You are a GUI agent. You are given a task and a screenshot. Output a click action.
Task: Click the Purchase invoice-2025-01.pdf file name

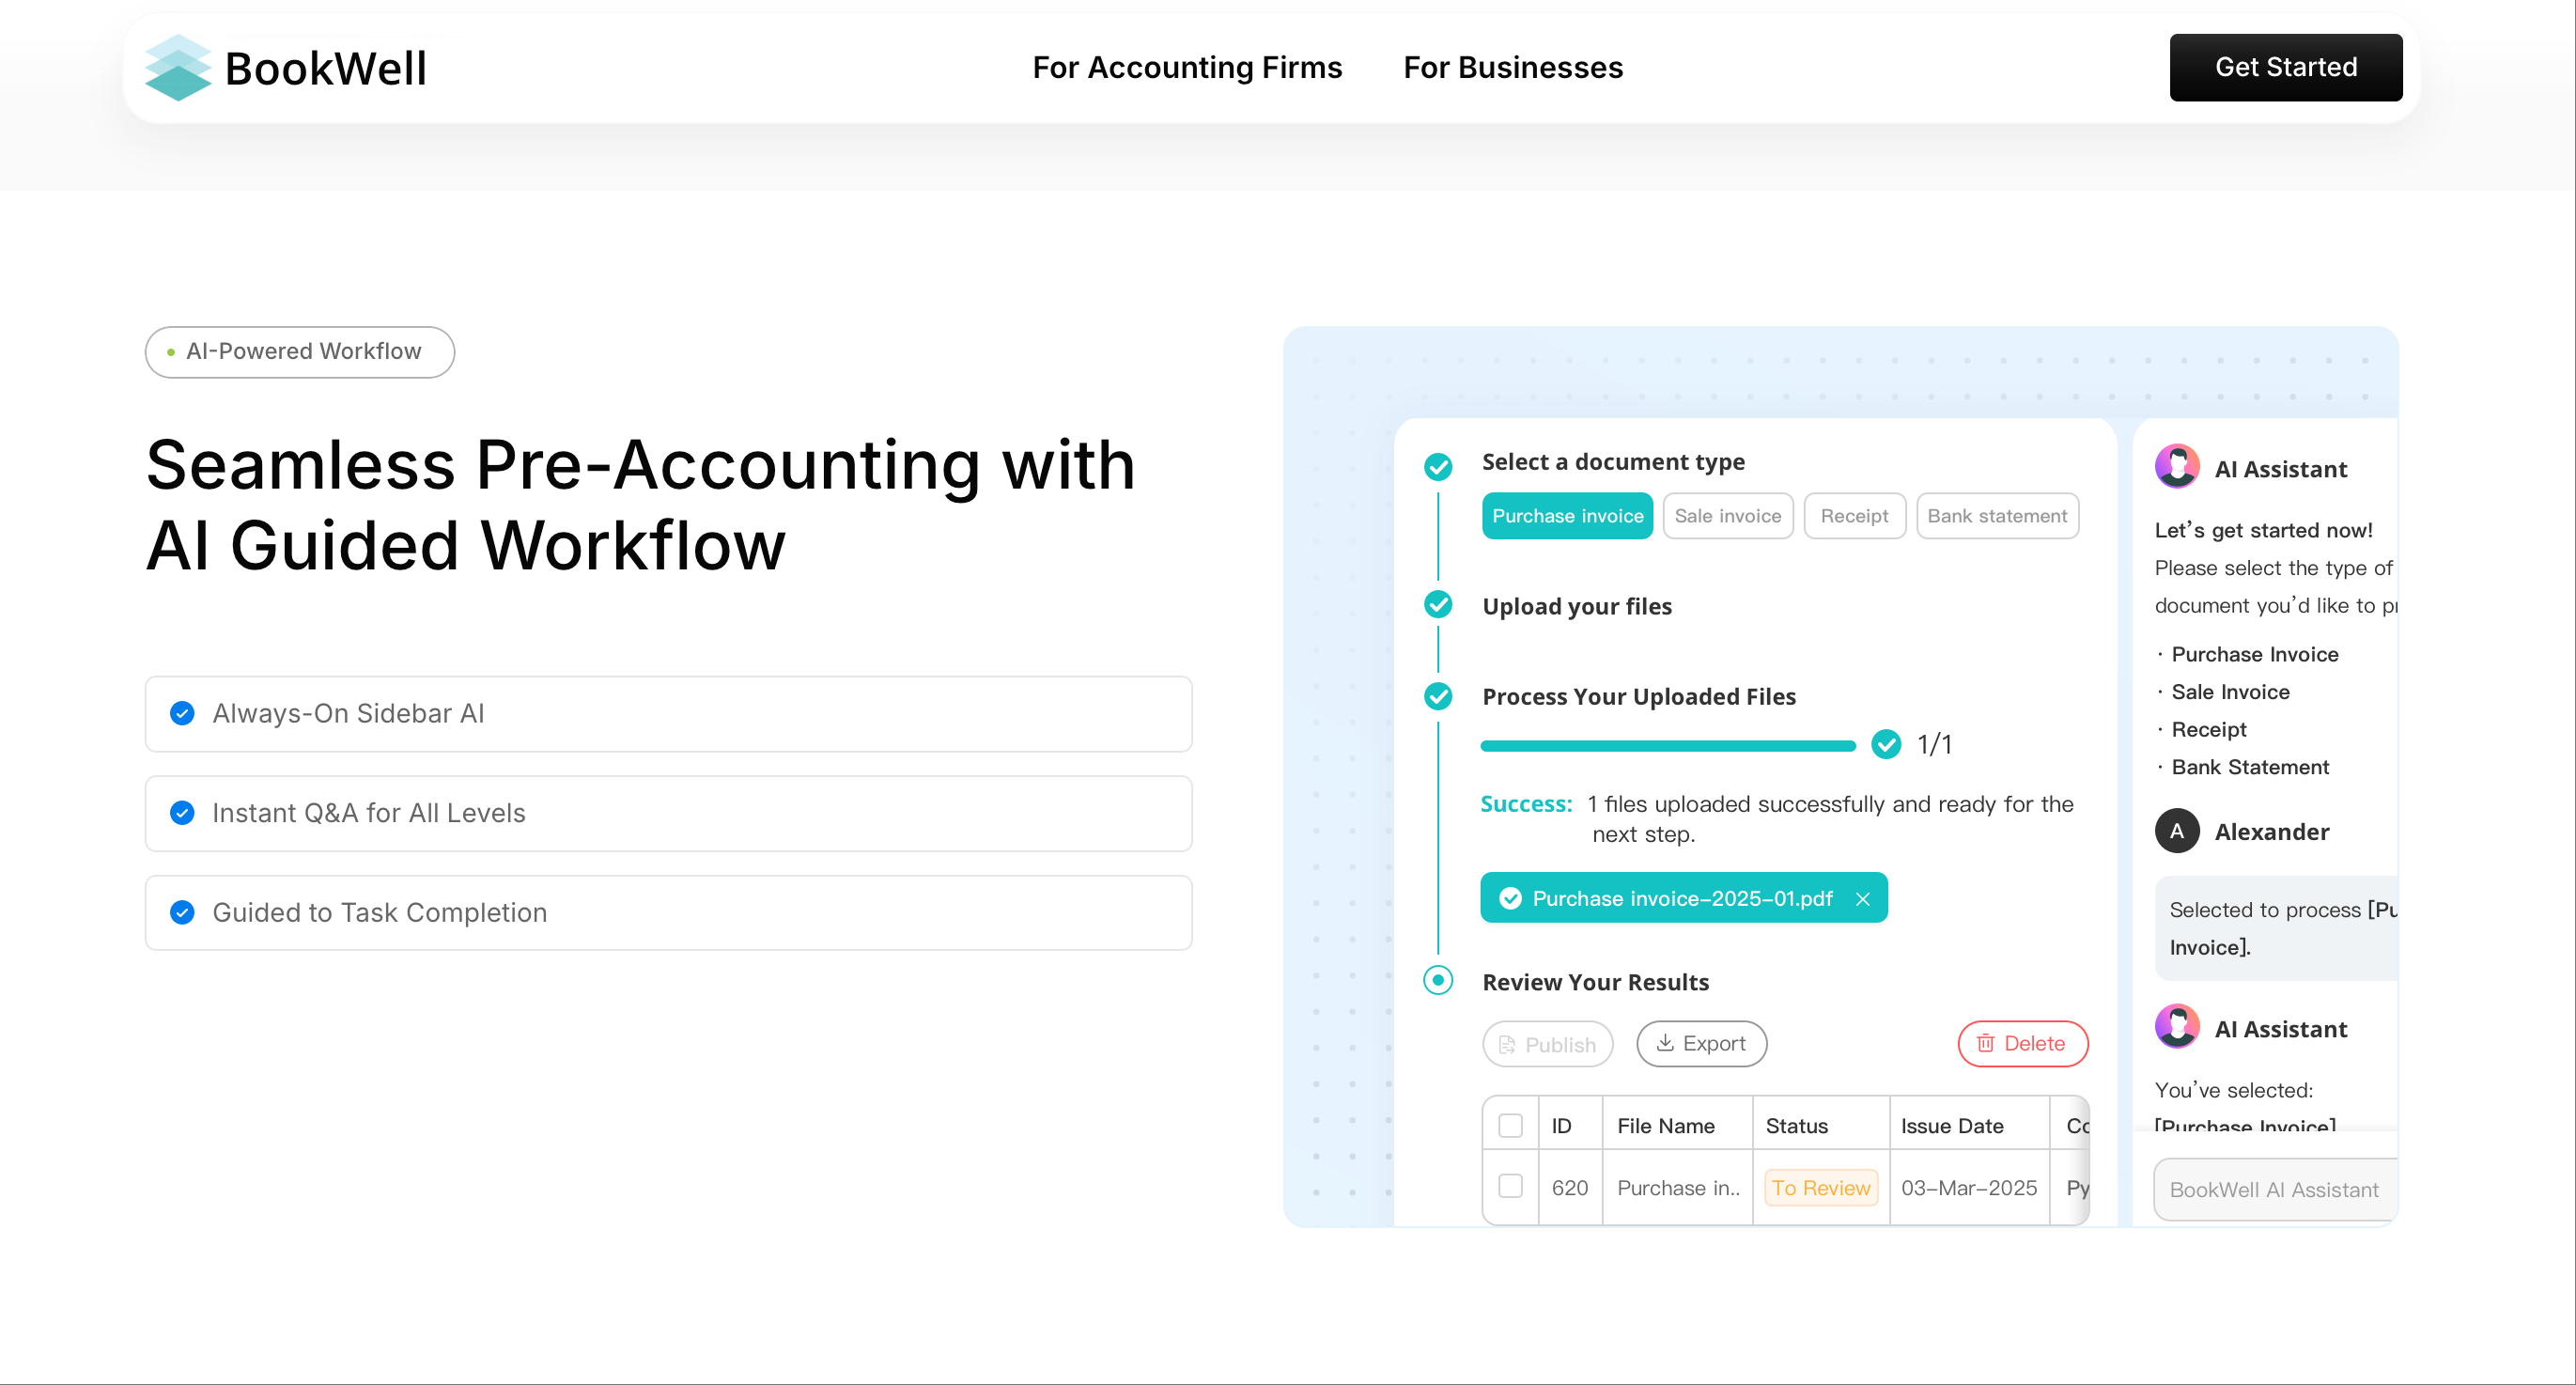pos(1683,899)
